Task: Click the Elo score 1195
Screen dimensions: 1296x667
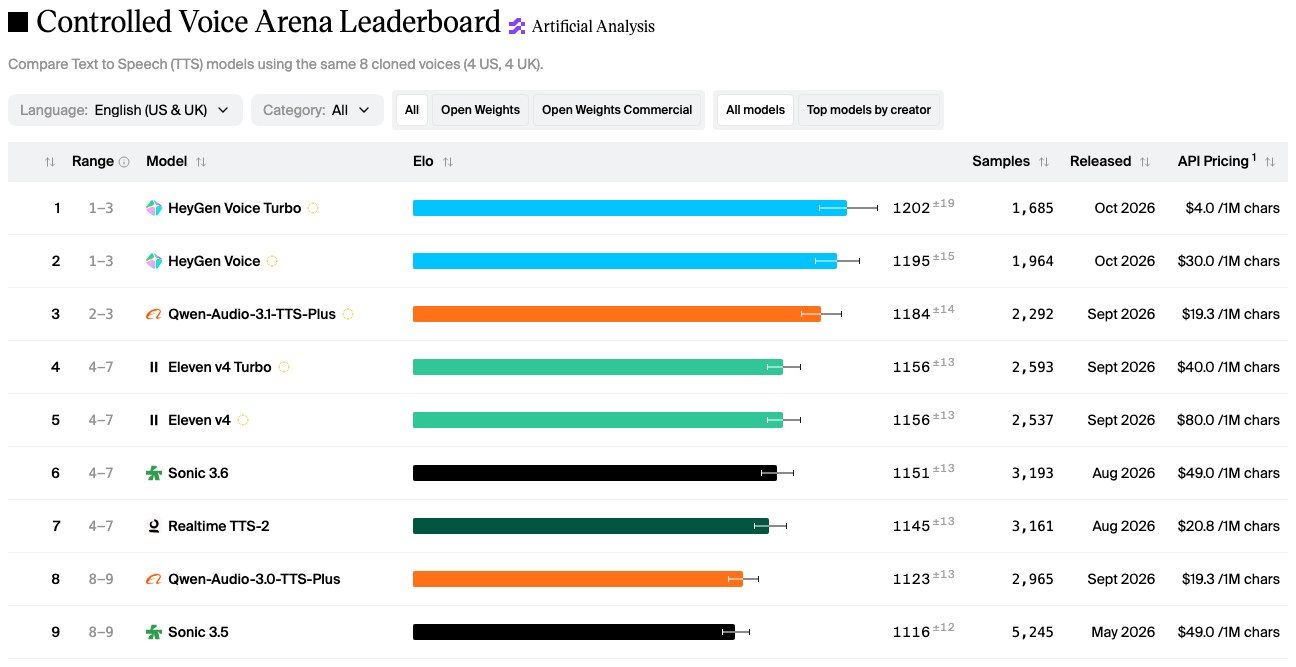Action: tap(911, 261)
